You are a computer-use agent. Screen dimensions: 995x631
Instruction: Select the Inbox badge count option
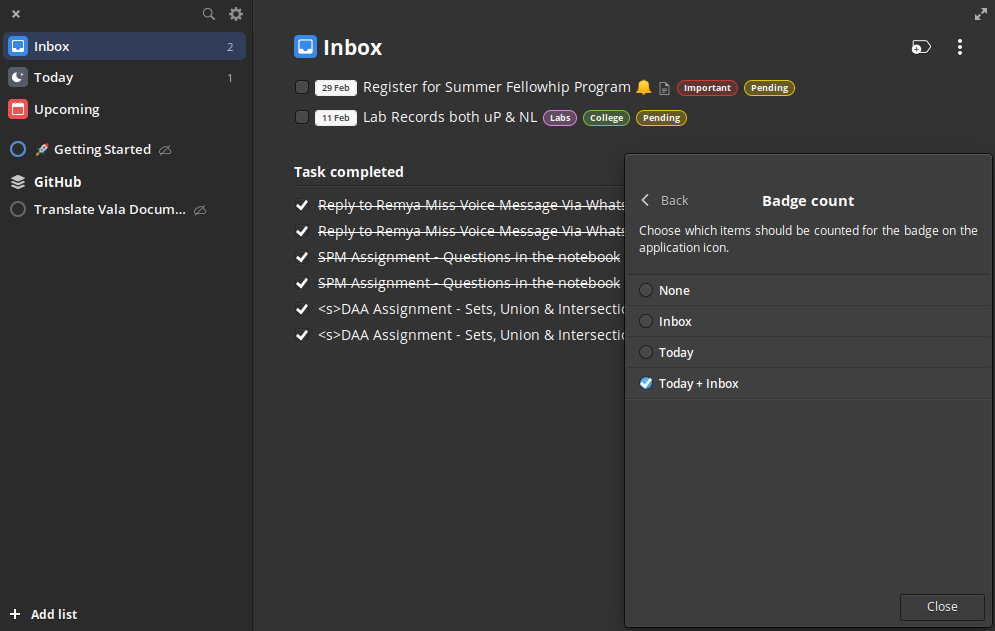(808, 321)
